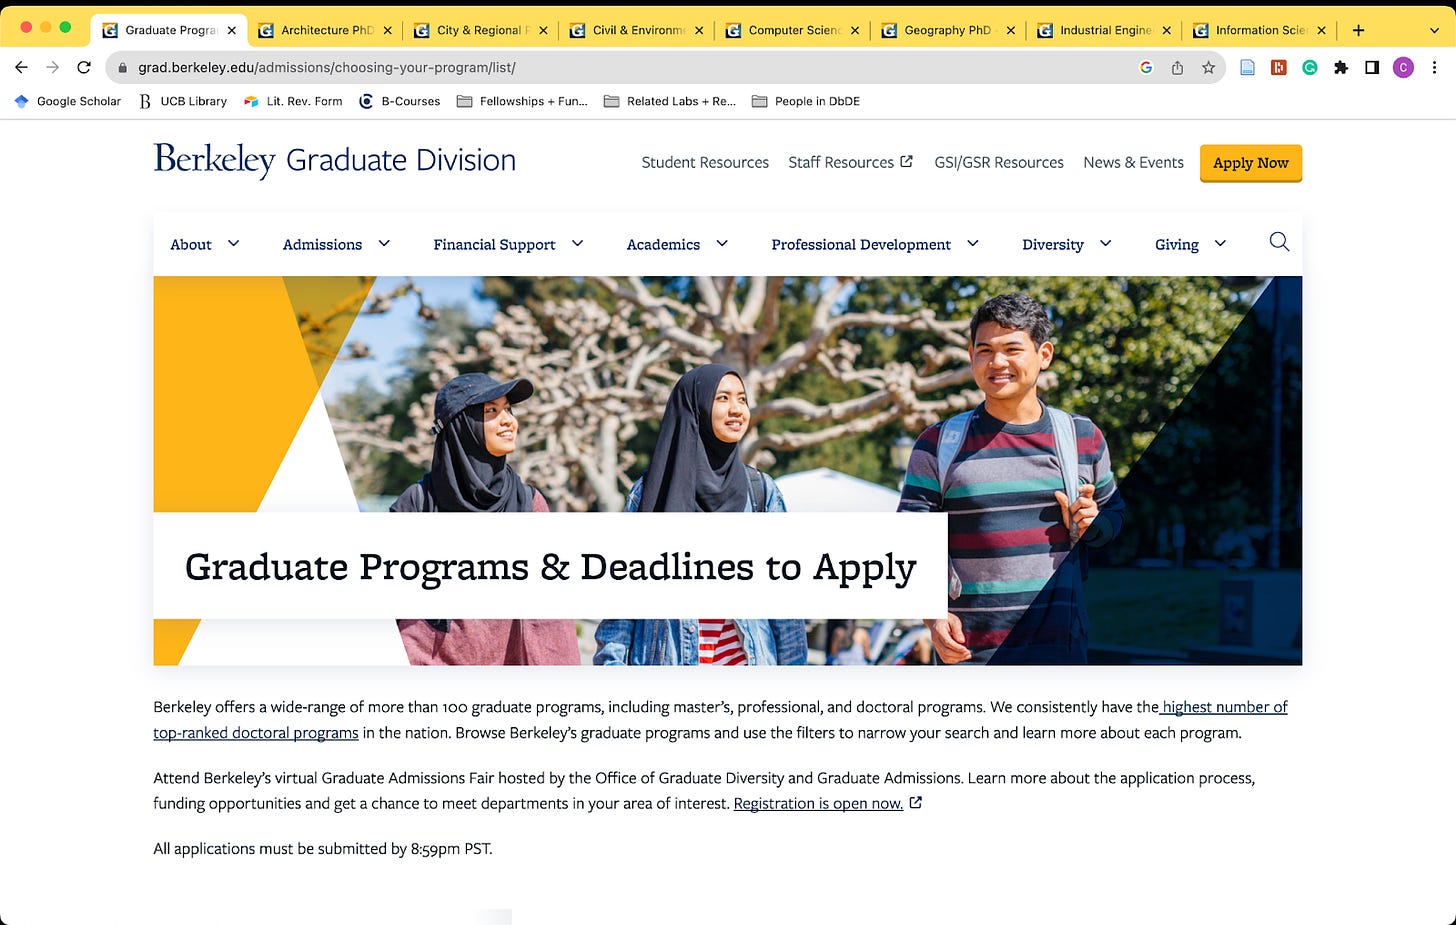Click the browser forward arrow
1456x925 pixels.
point(53,67)
